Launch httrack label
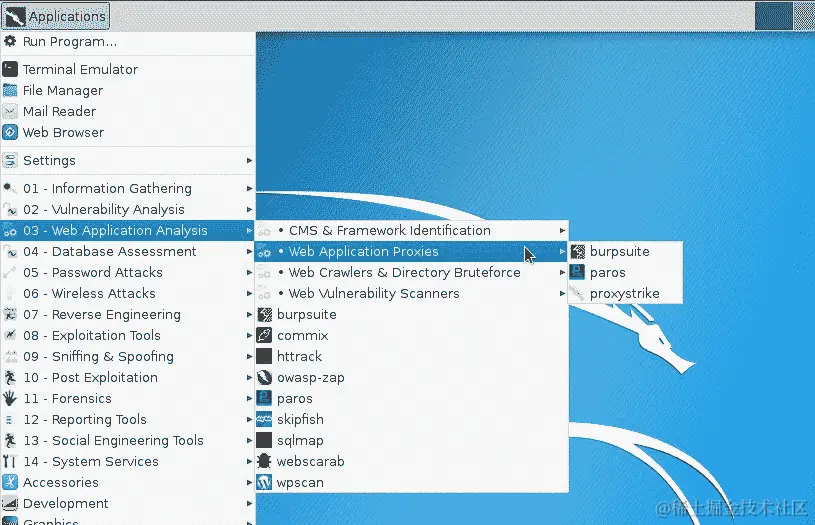 (299, 356)
